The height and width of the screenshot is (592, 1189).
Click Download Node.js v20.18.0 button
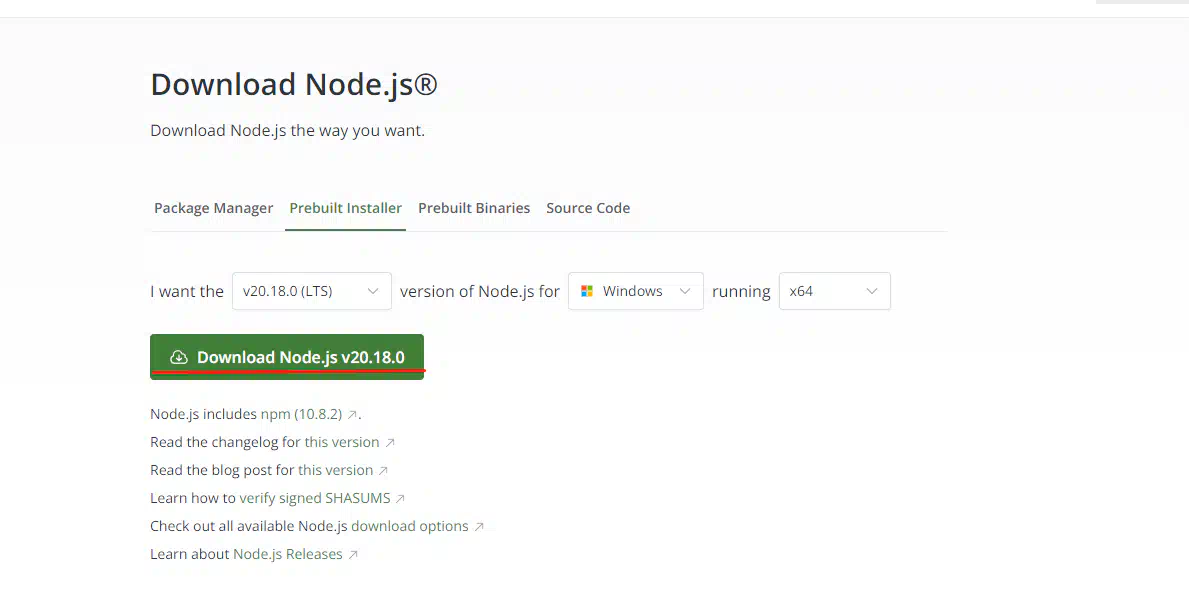click(287, 357)
